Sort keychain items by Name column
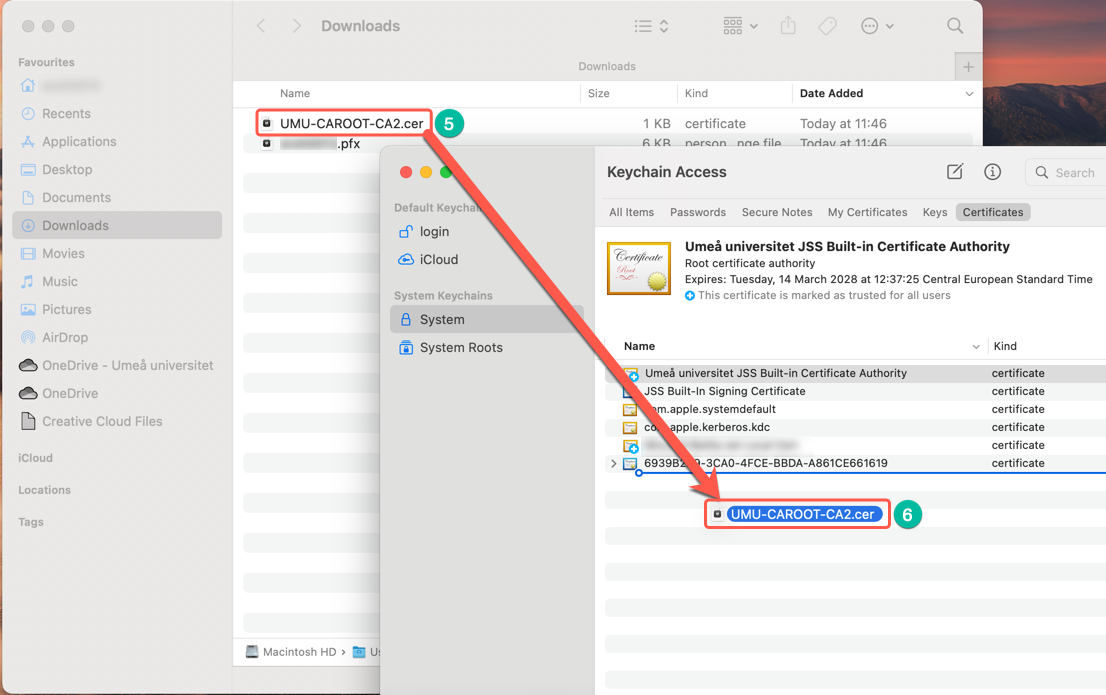Image resolution: width=1106 pixels, height=695 pixels. click(x=639, y=346)
